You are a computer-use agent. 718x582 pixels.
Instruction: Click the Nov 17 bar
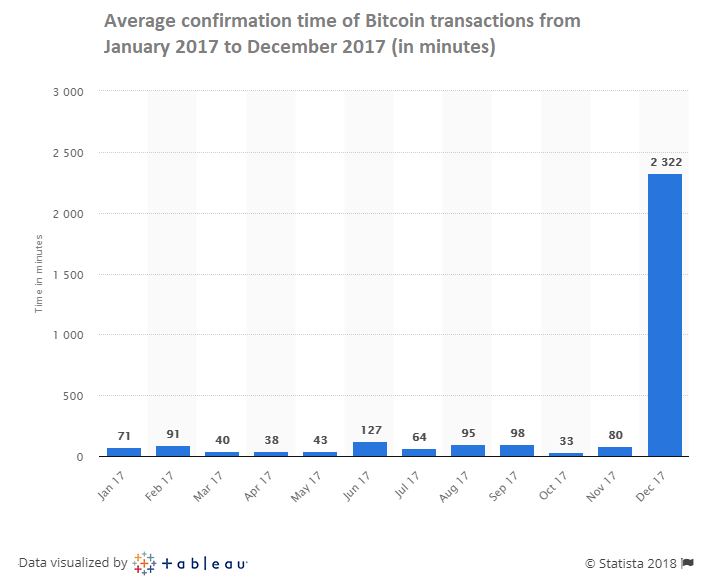coord(615,451)
